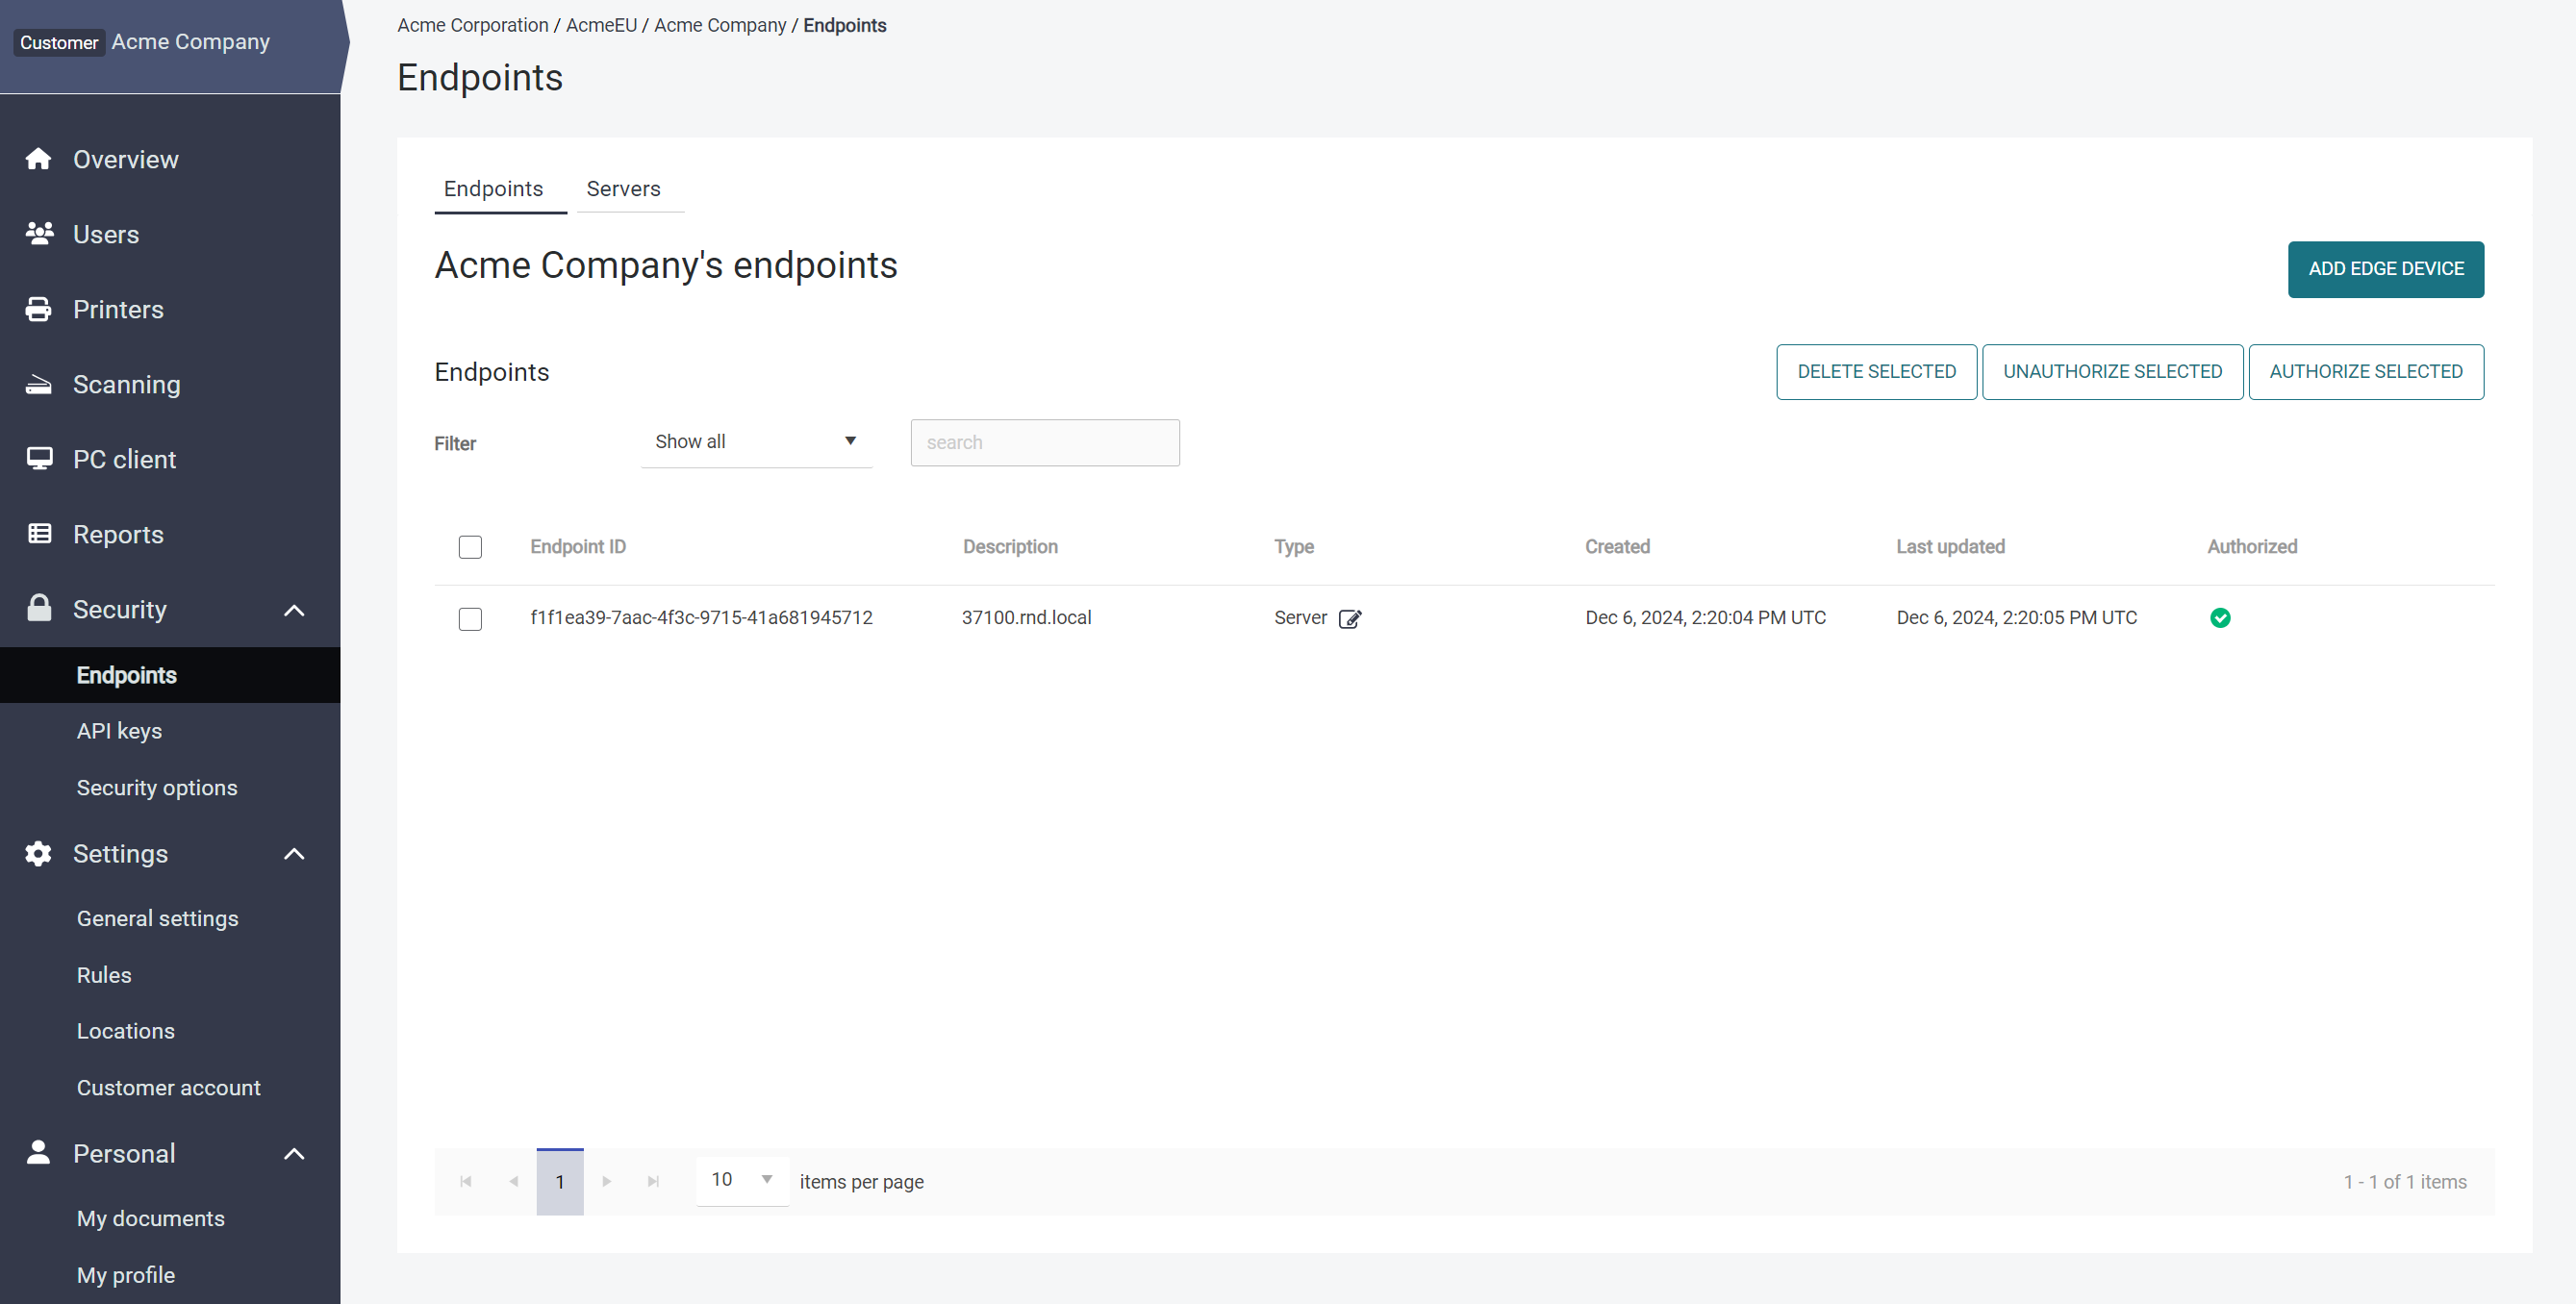Collapse the Settings section chevron
2576x1304 pixels.
coord(294,854)
